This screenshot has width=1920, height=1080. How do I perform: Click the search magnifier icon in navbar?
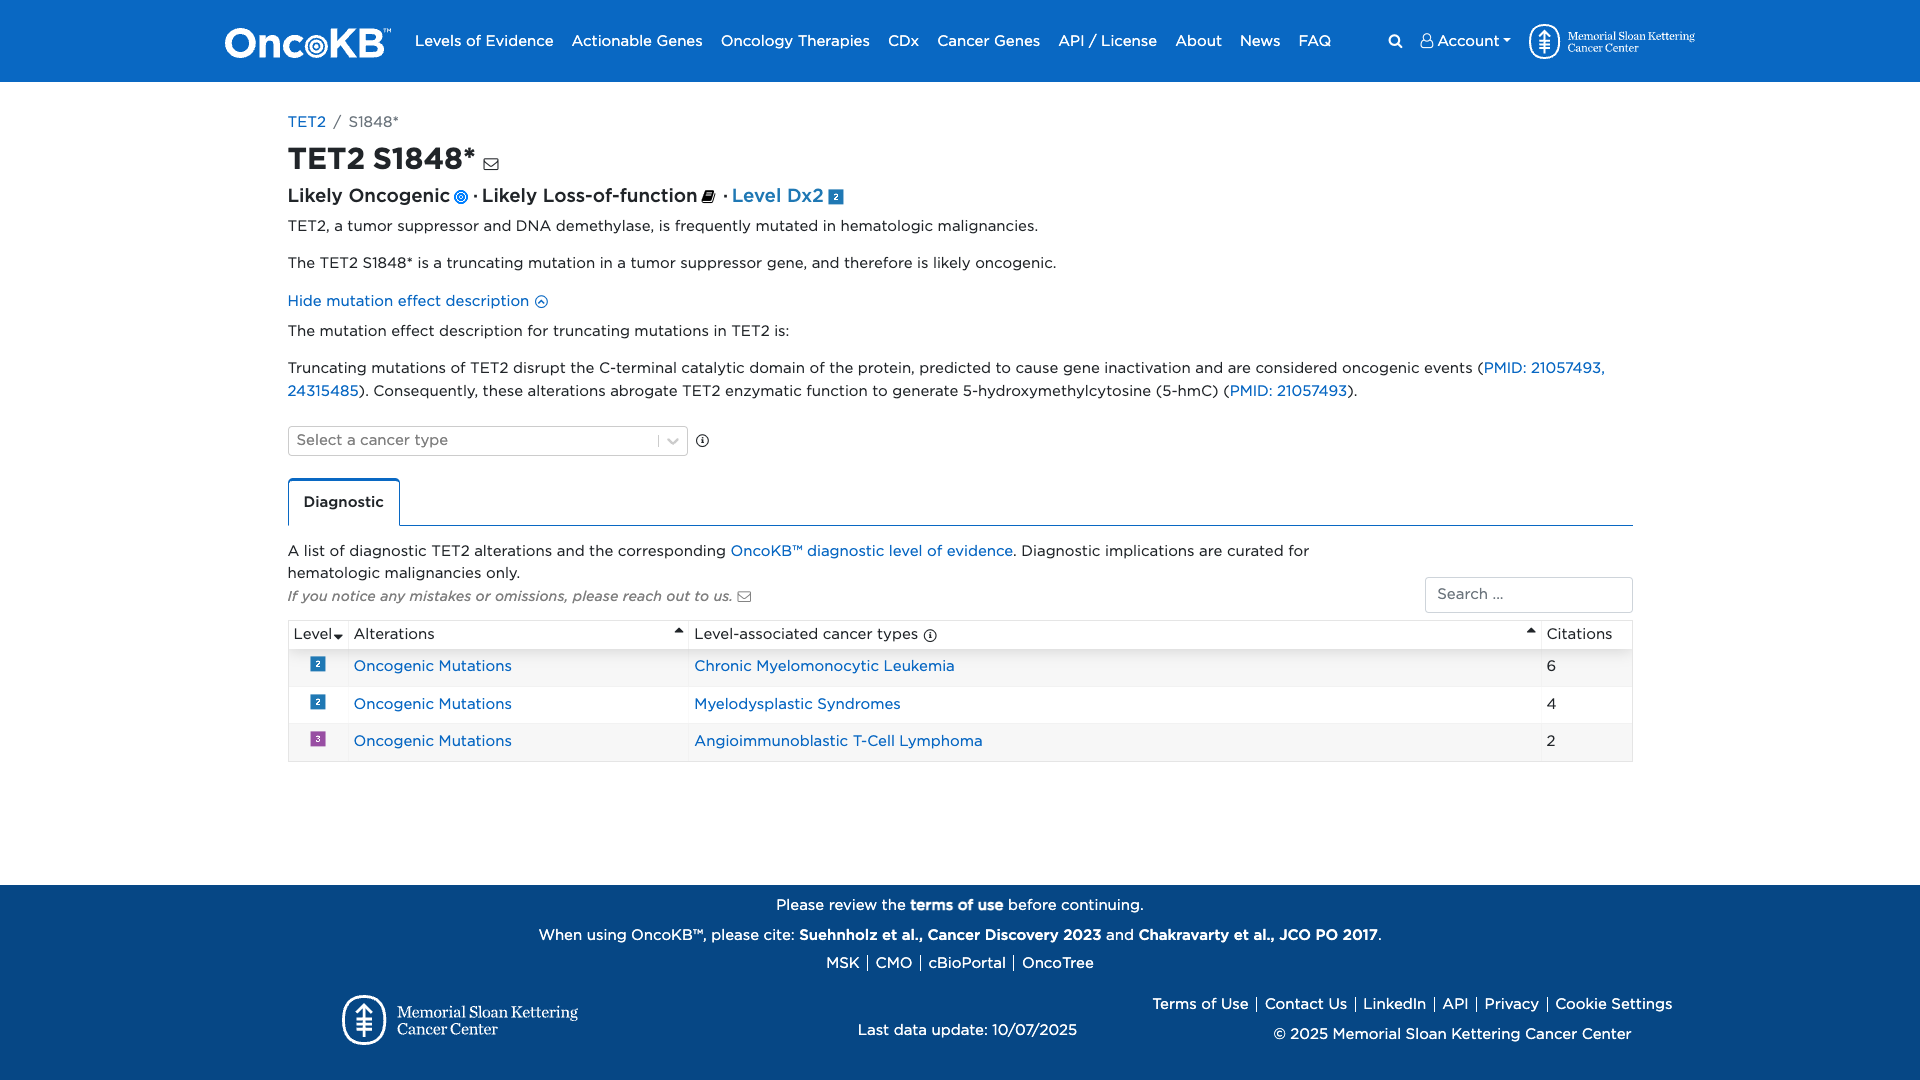tap(1395, 41)
